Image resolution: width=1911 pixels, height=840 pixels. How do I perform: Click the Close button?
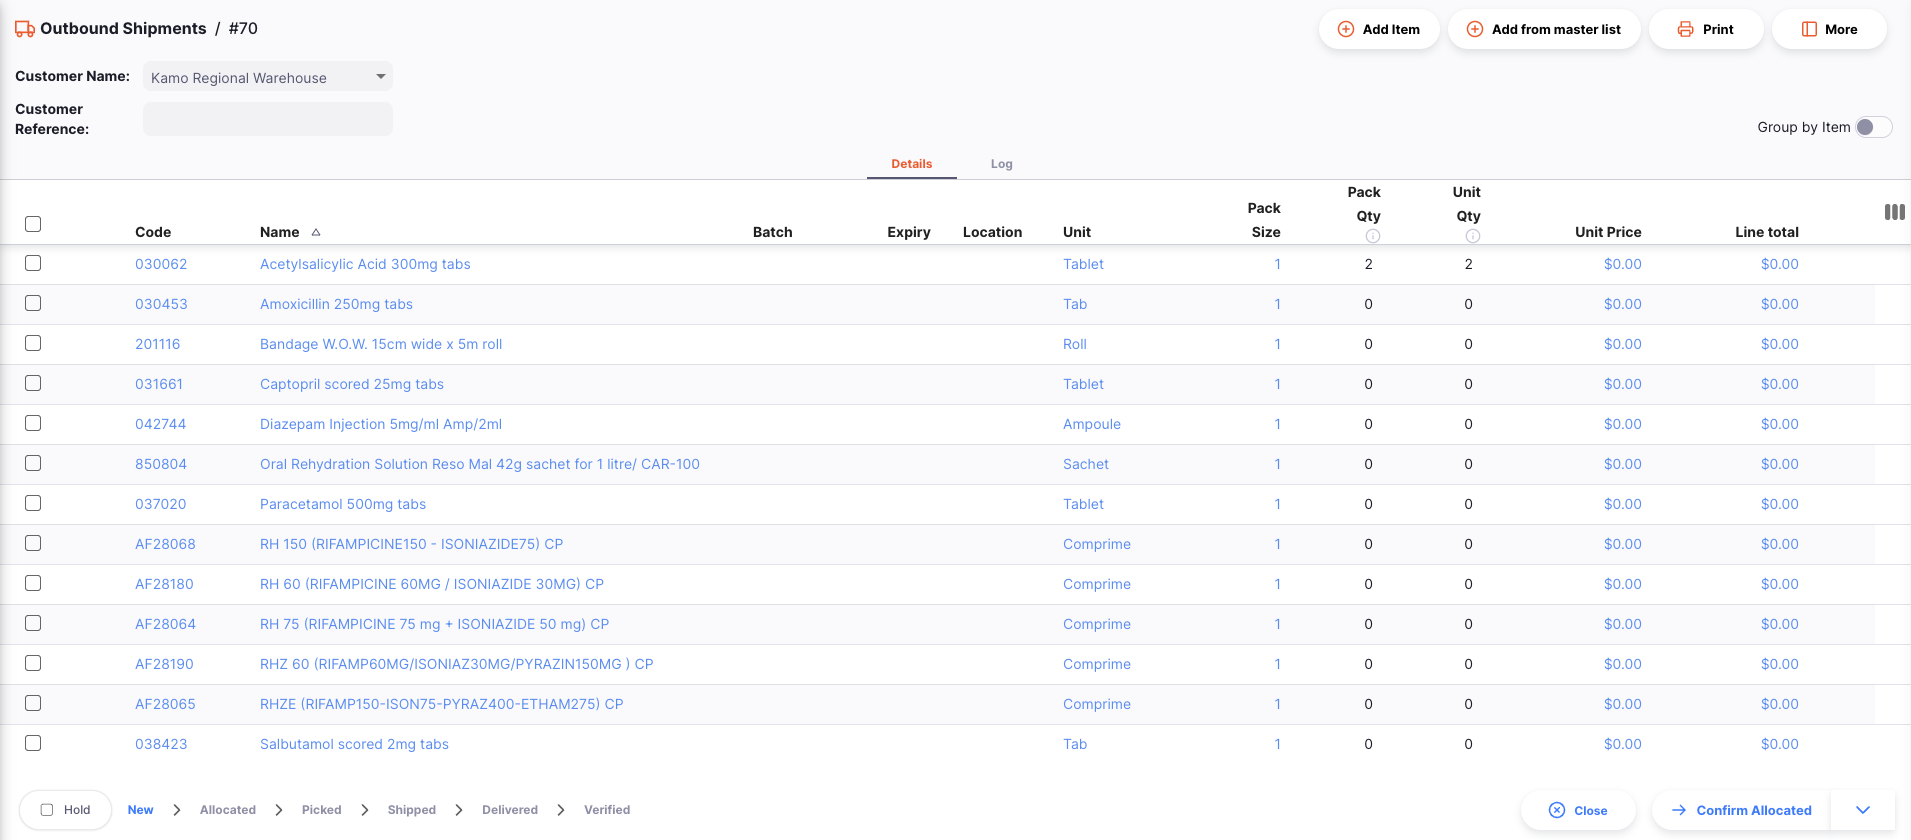point(1578,810)
